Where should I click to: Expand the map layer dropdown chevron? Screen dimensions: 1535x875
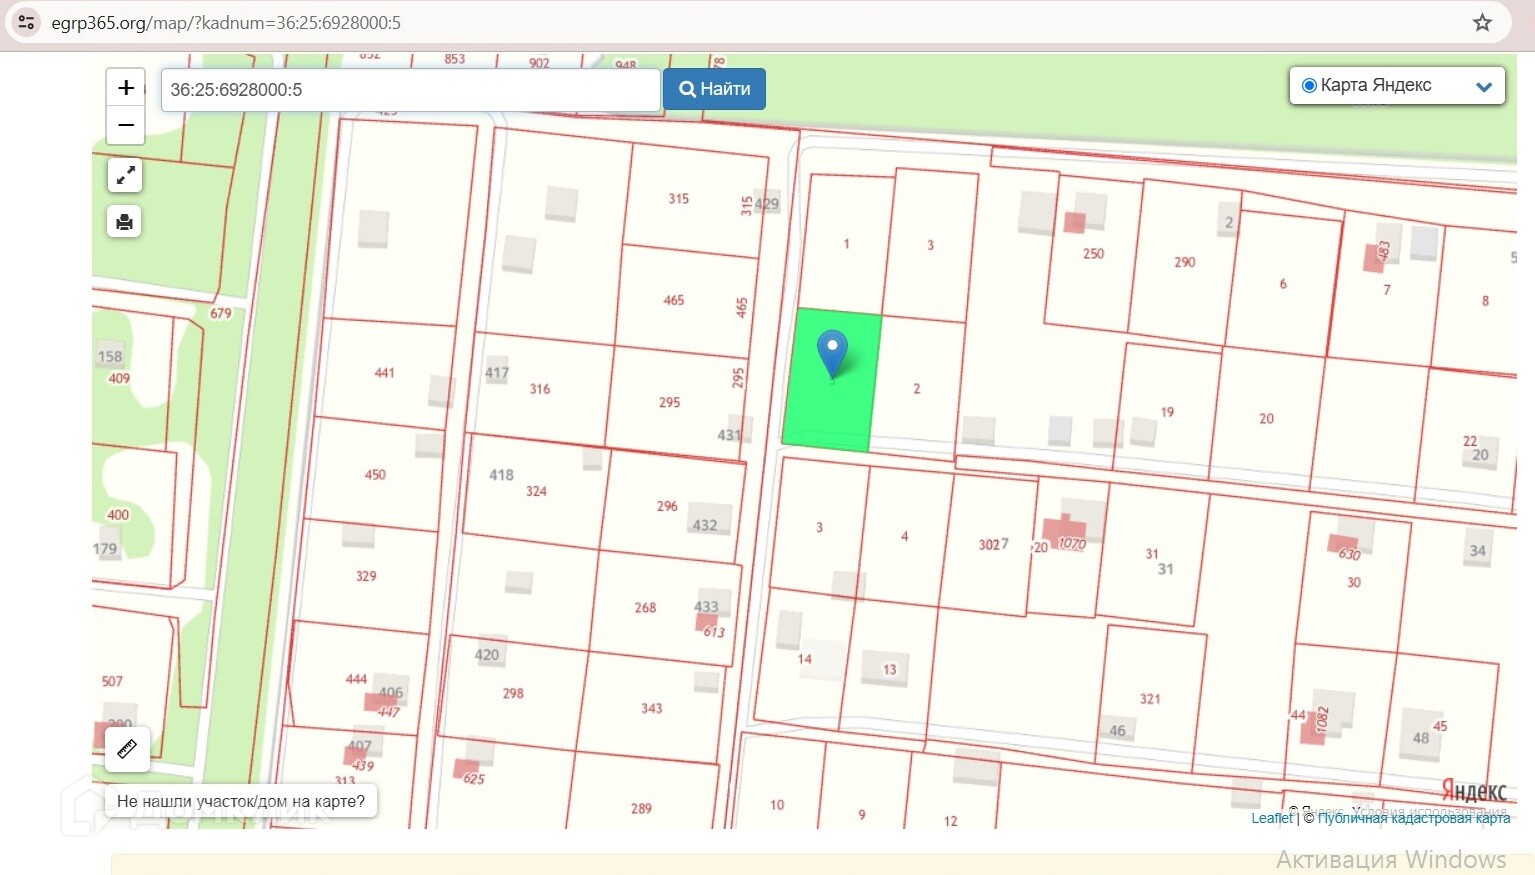click(x=1484, y=87)
